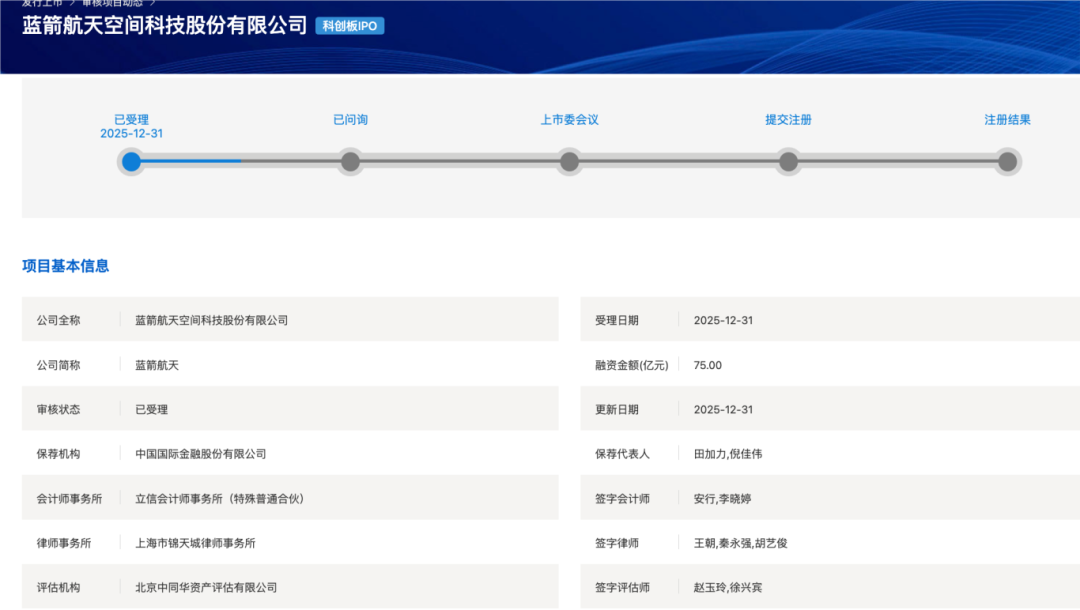Viewport: 1080px width, 610px height.
Task: Click the 项目基本信息 section heading
Action: [x=65, y=266]
